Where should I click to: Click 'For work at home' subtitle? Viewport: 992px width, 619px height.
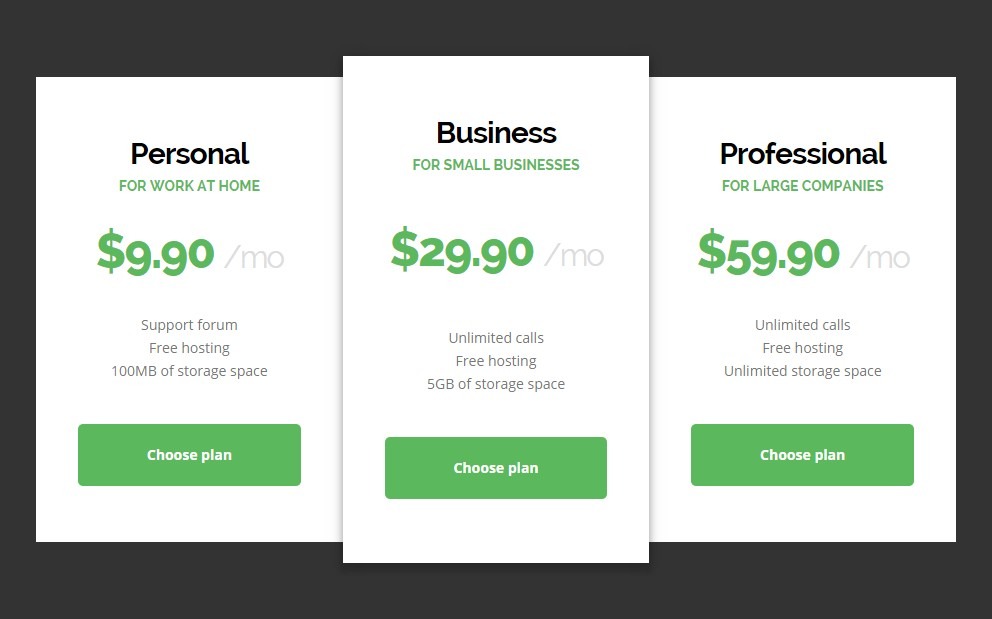click(189, 186)
